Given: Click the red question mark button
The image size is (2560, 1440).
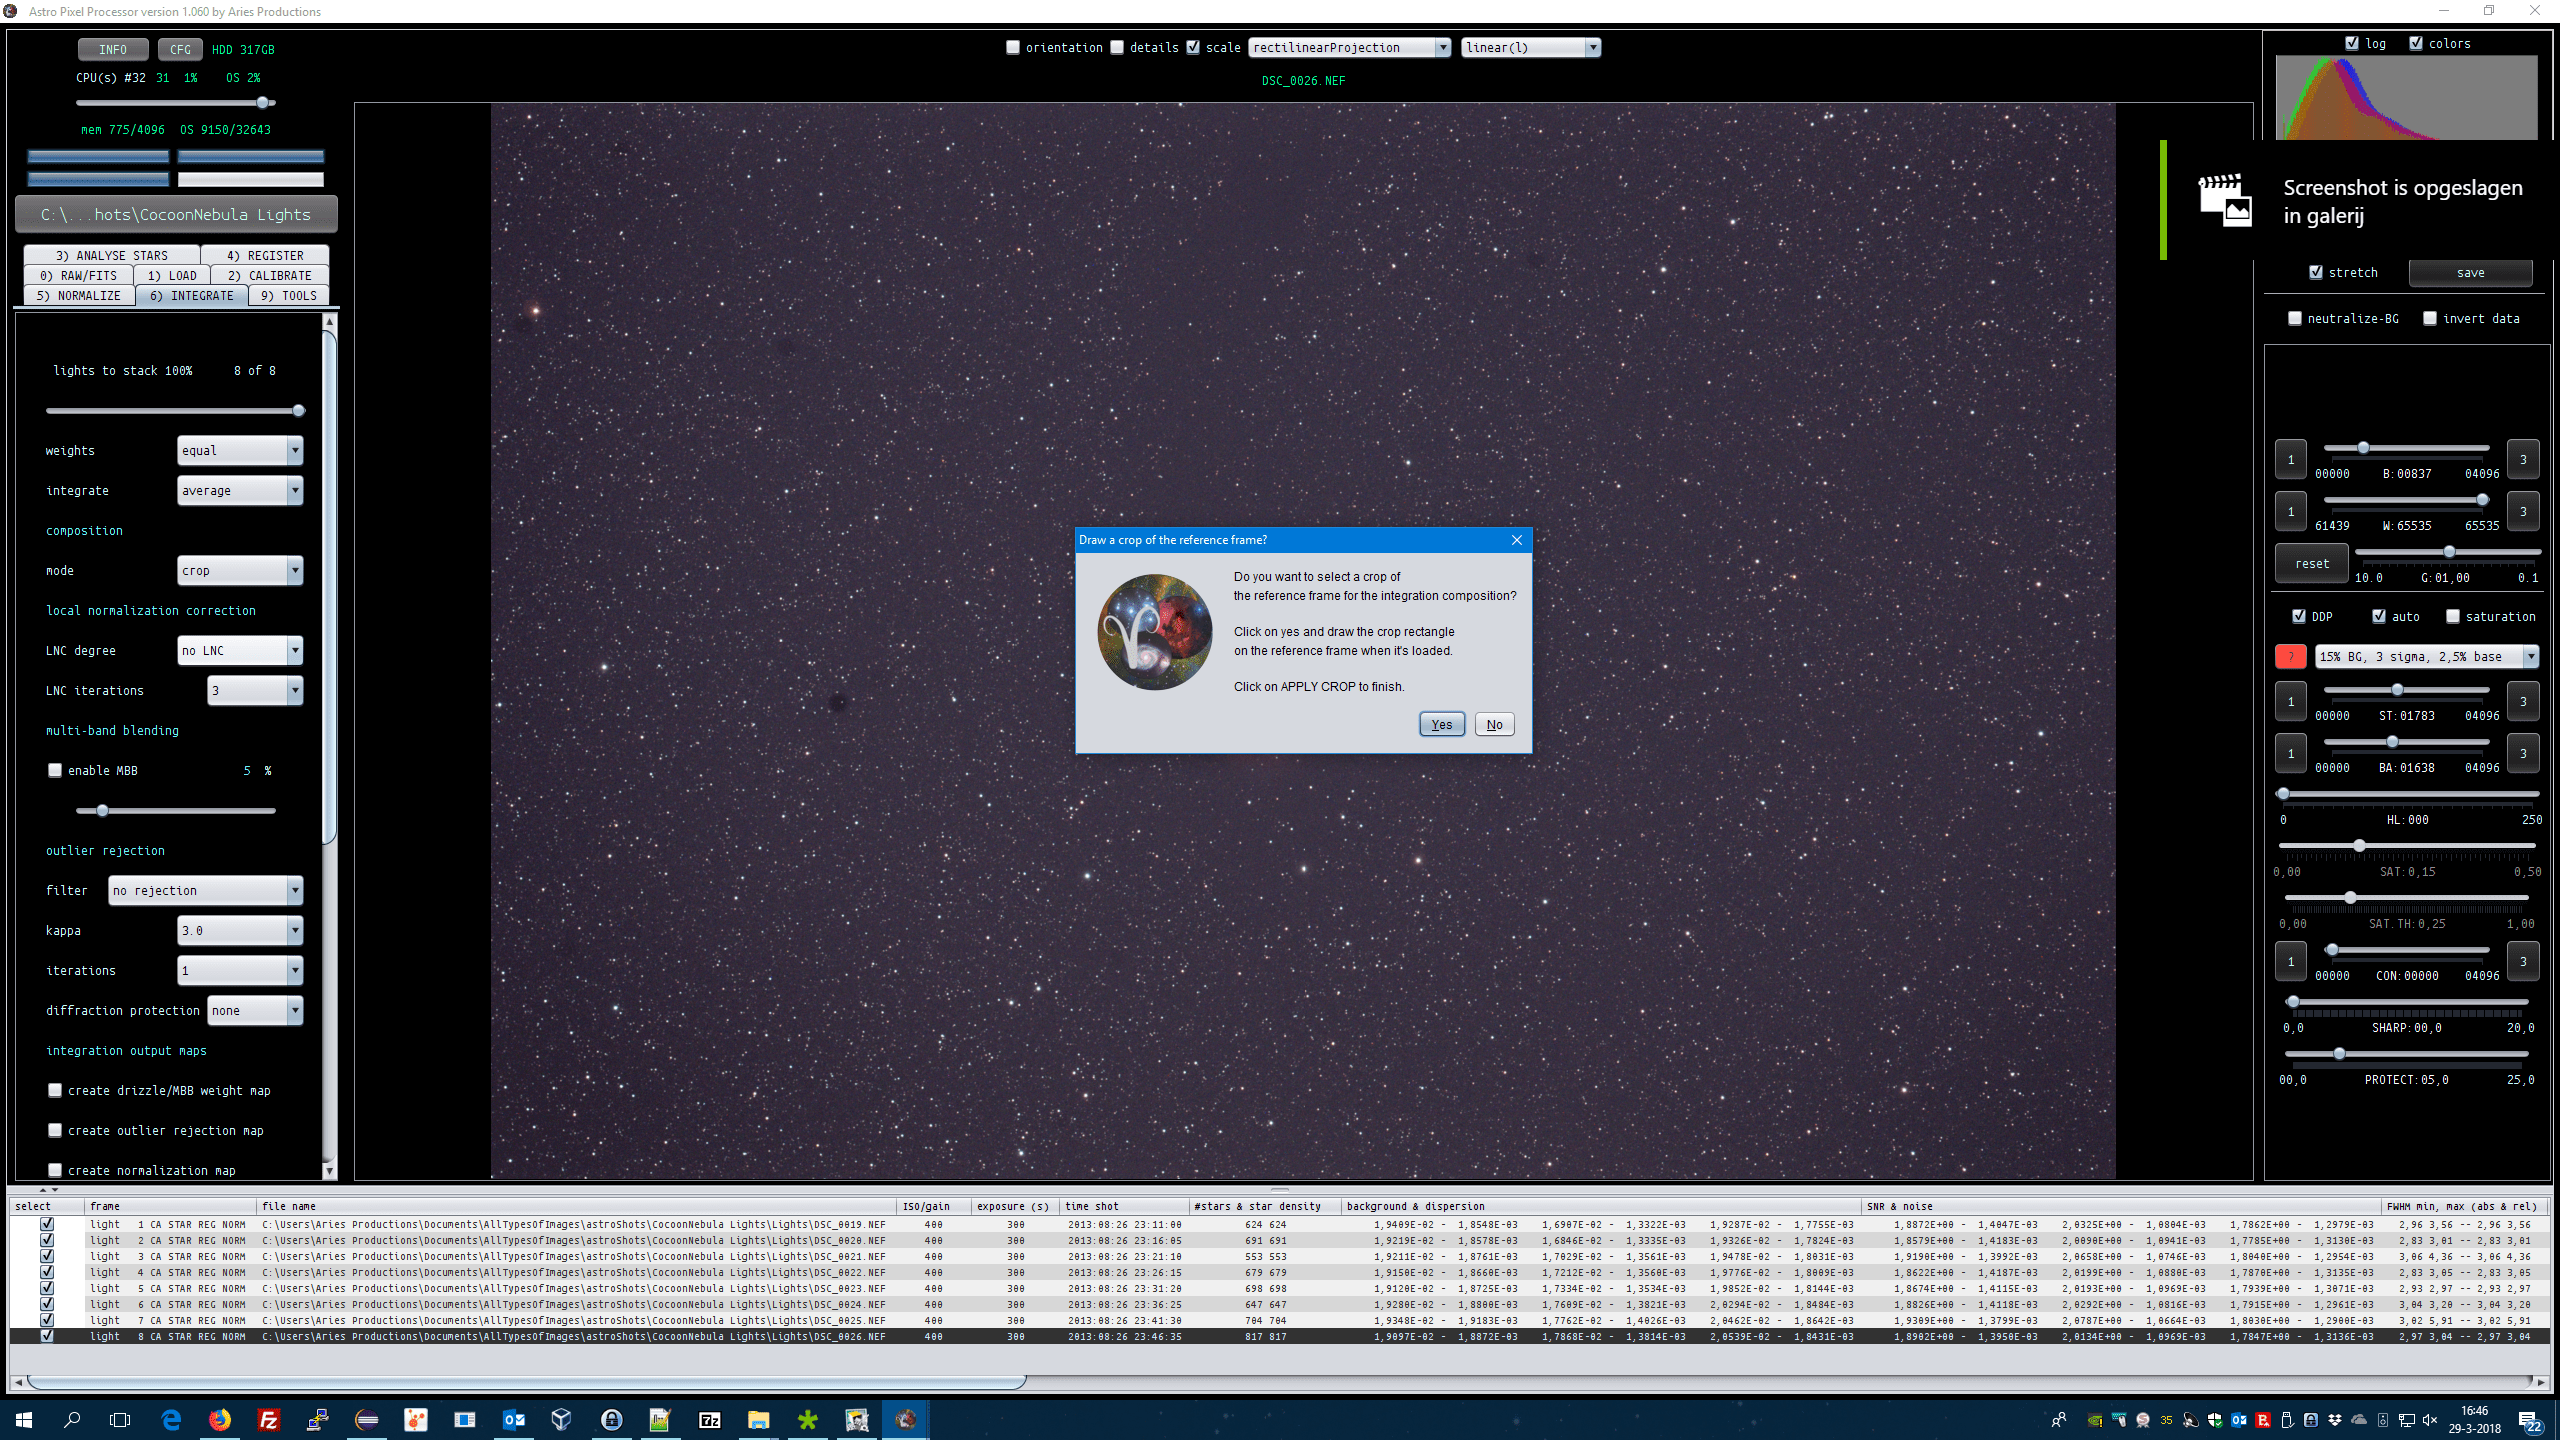Looking at the screenshot, I should click(2290, 656).
